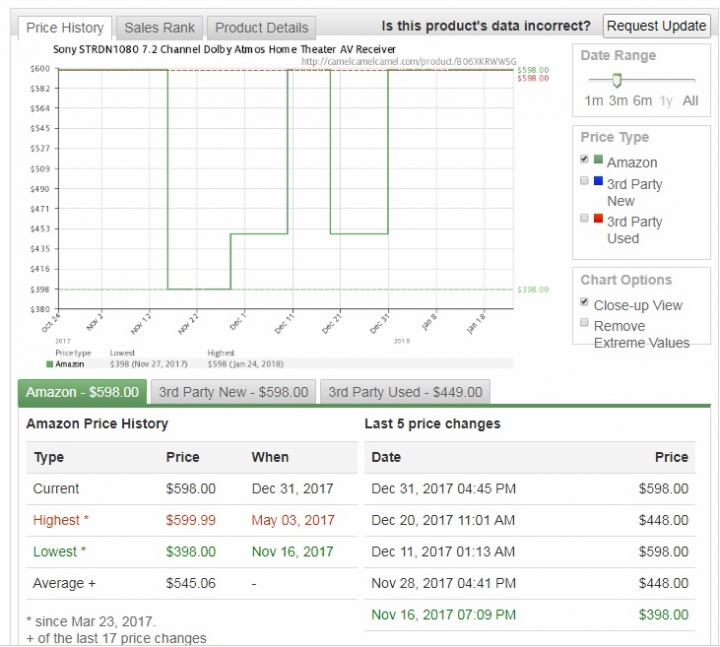Click the Highest $598 (Jan 24, 2018) legend value
Screen dimensions: 720x647
[x=245, y=364]
